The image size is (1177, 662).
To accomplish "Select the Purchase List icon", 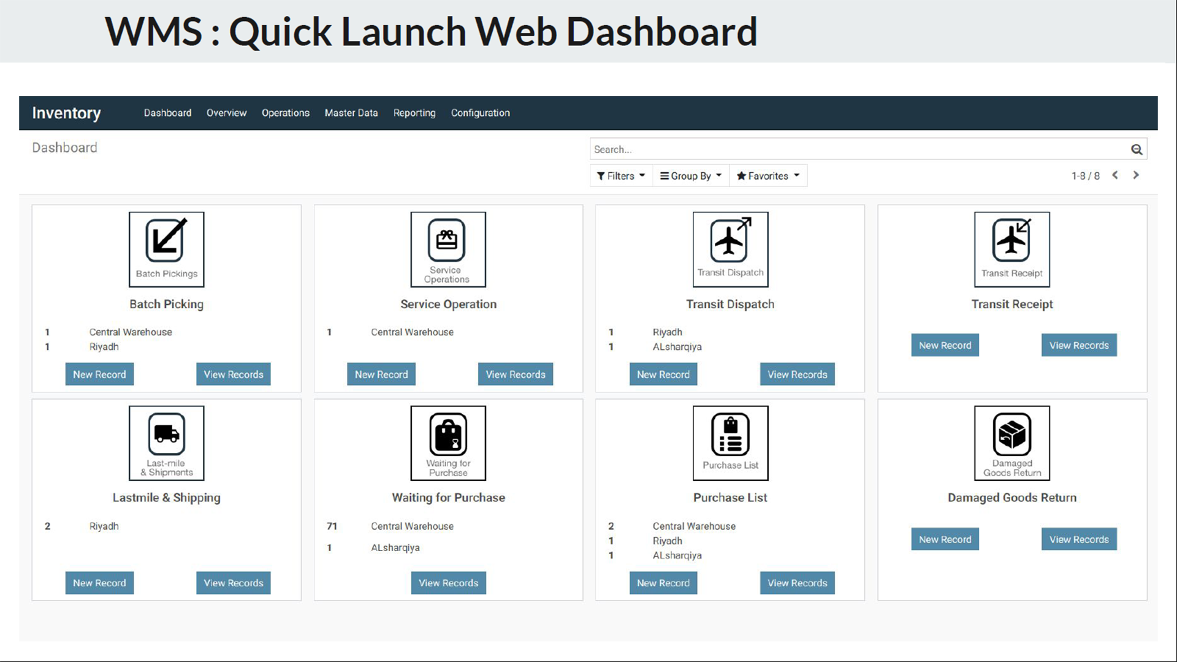I will pos(730,443).
